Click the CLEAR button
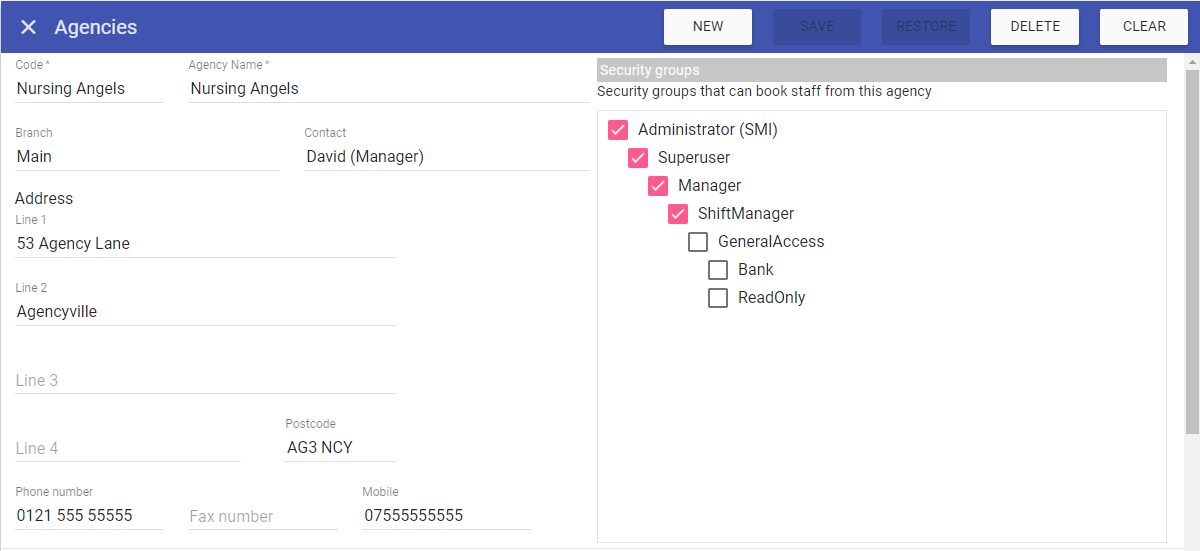 tap(1144, 27)
